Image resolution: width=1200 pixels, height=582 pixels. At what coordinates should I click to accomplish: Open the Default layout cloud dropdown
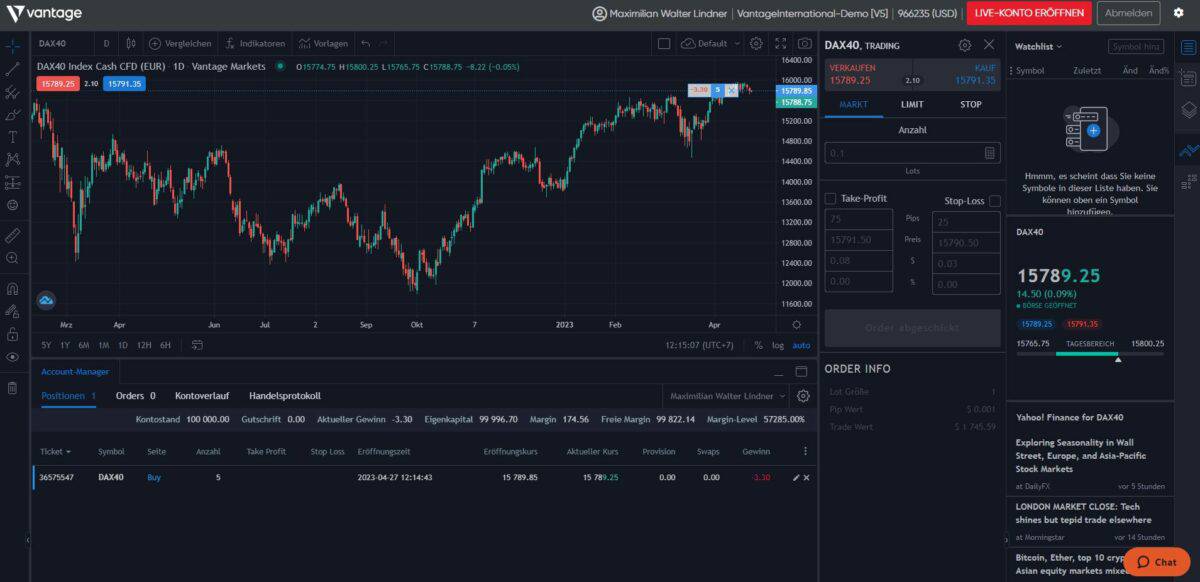pyautogui.click(x=712, y=44)
